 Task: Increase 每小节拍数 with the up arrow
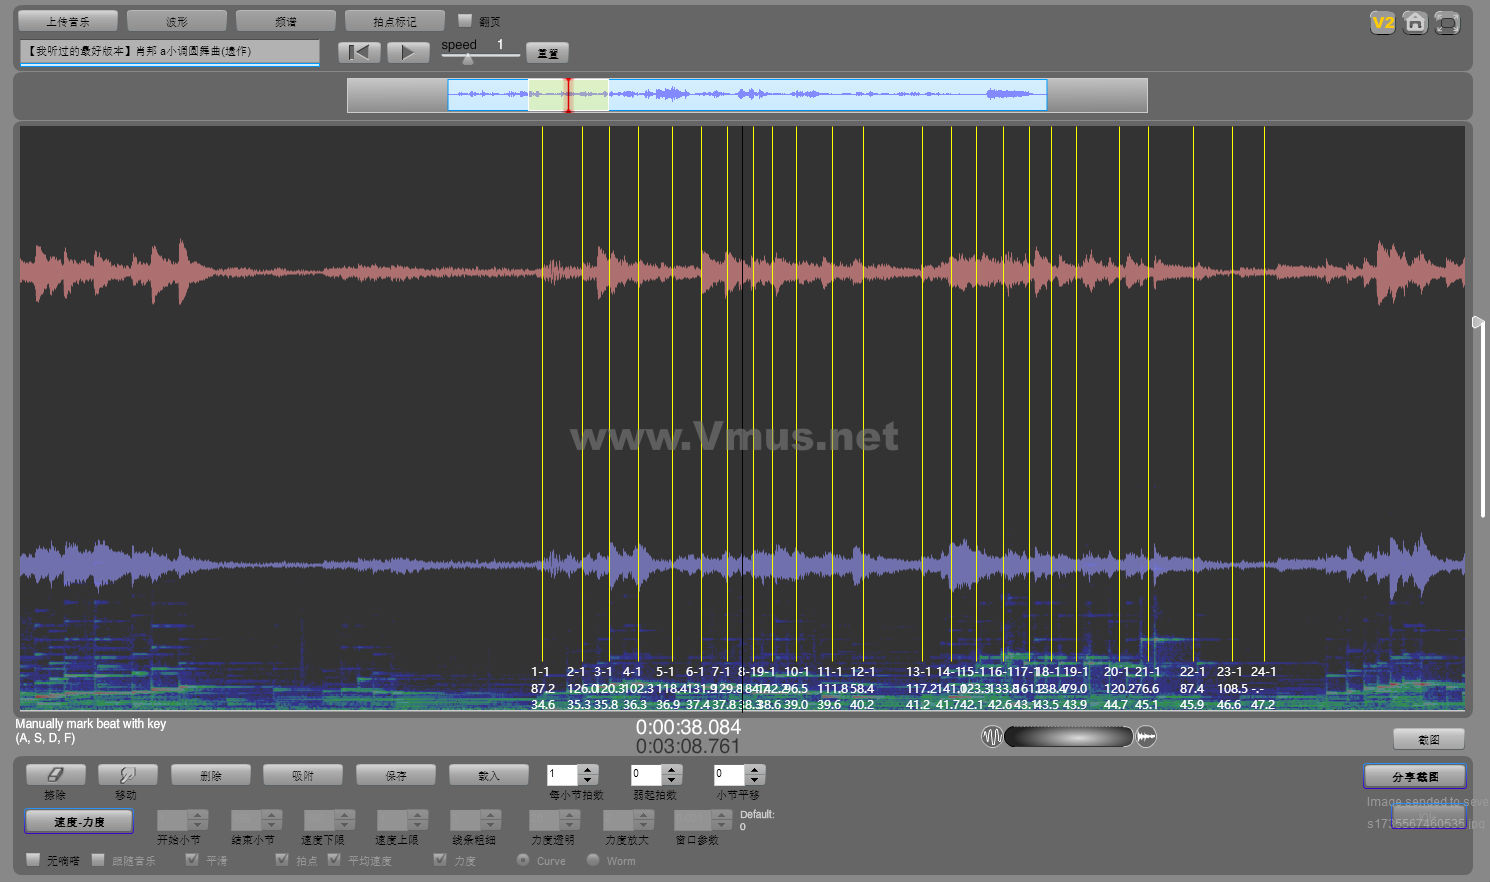point(588,770)
